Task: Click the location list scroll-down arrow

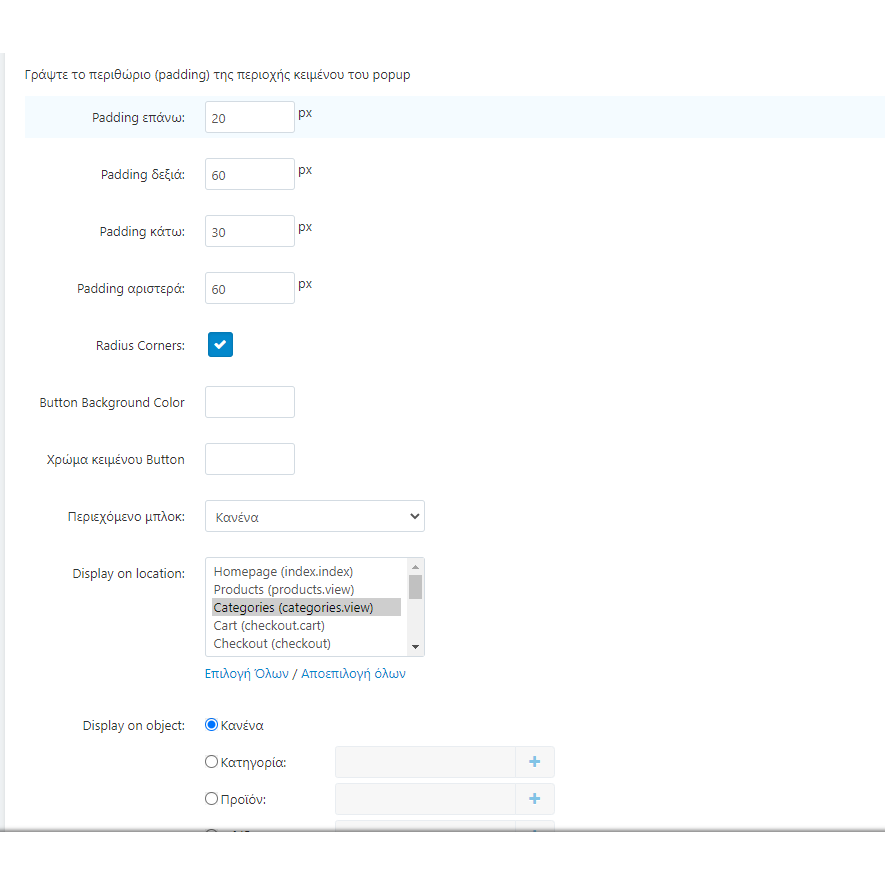Action: 416,647
